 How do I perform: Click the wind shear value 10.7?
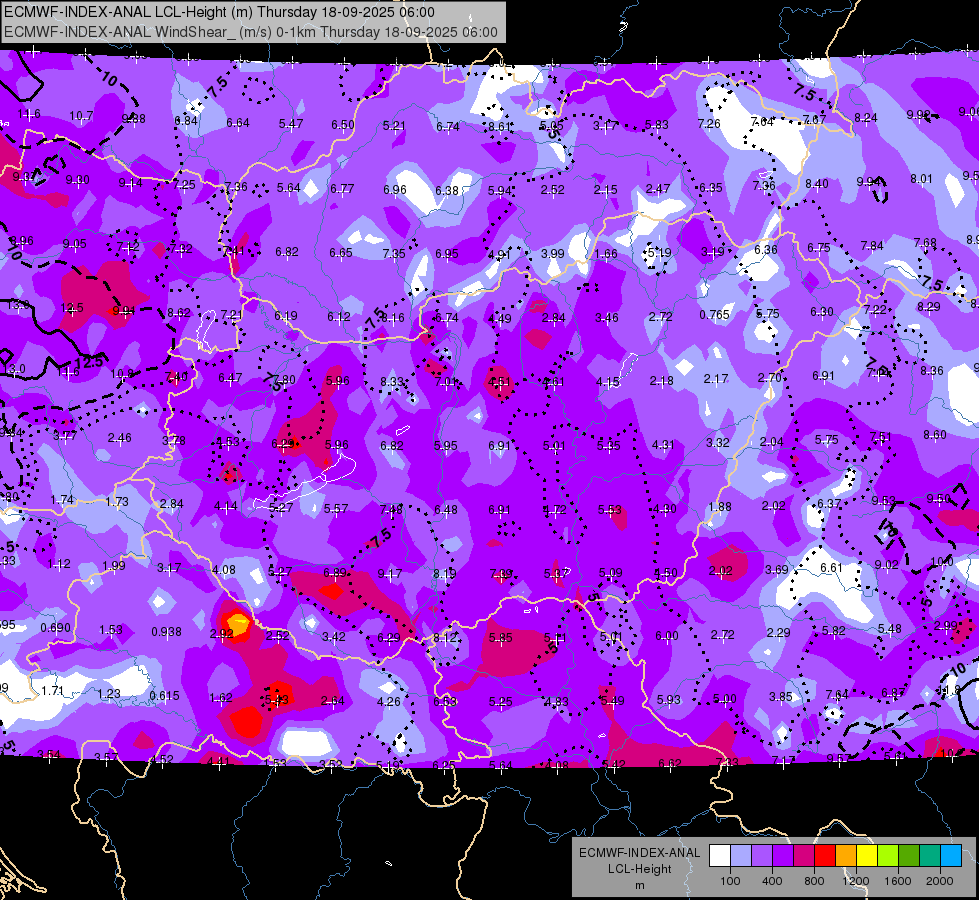[x=81, y=116]
